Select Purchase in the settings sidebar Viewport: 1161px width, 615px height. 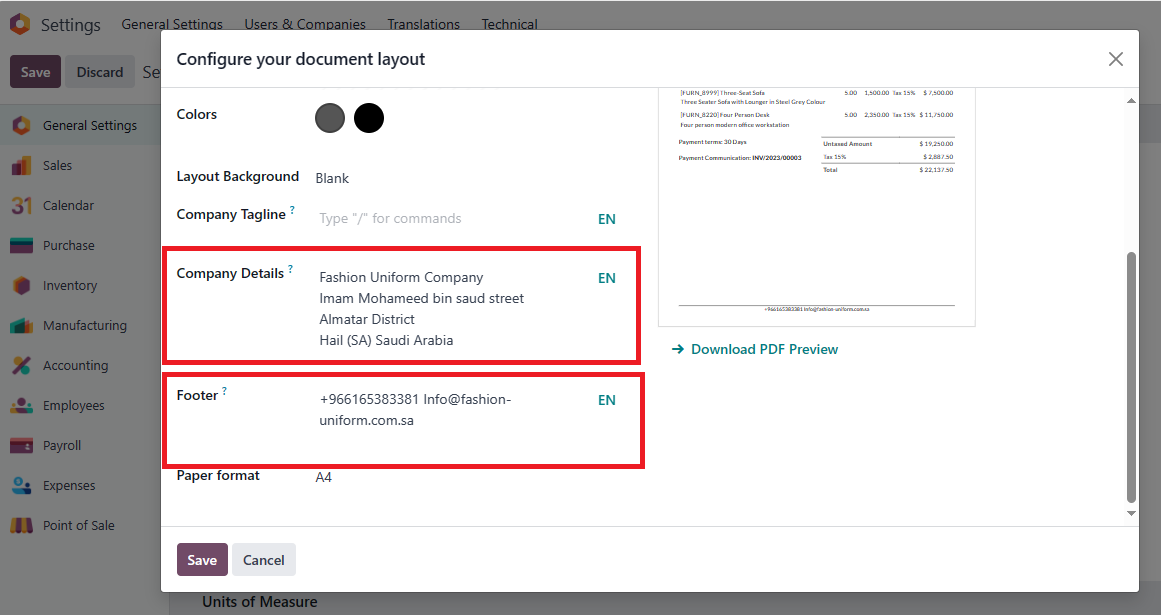coord(69,246)
